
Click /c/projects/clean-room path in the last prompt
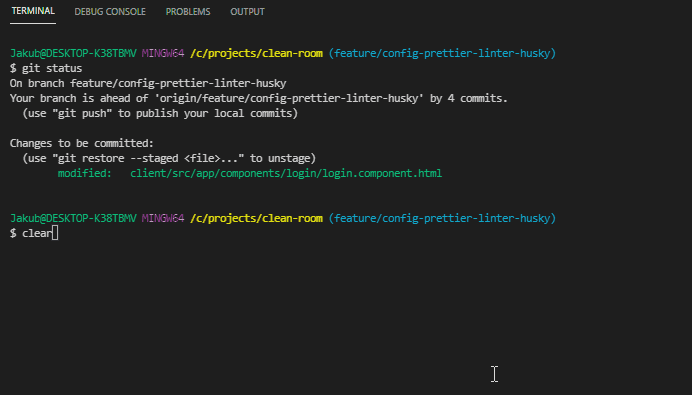[x=256, y=218]
